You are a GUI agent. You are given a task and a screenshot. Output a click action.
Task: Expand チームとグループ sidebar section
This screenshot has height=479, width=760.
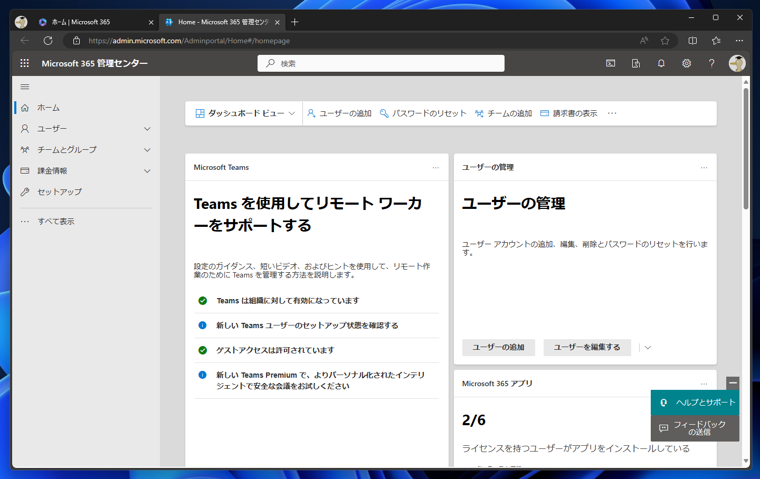click(x=86, y=150)
